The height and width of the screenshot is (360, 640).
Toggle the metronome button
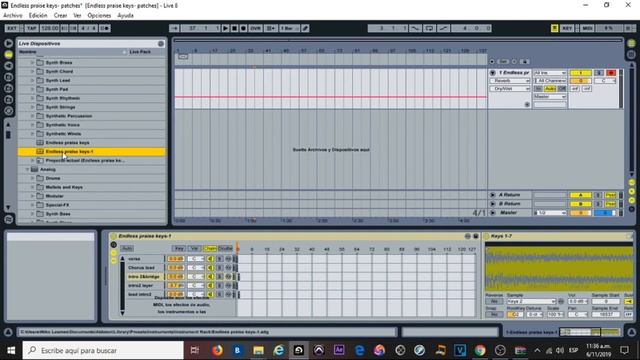105,28
